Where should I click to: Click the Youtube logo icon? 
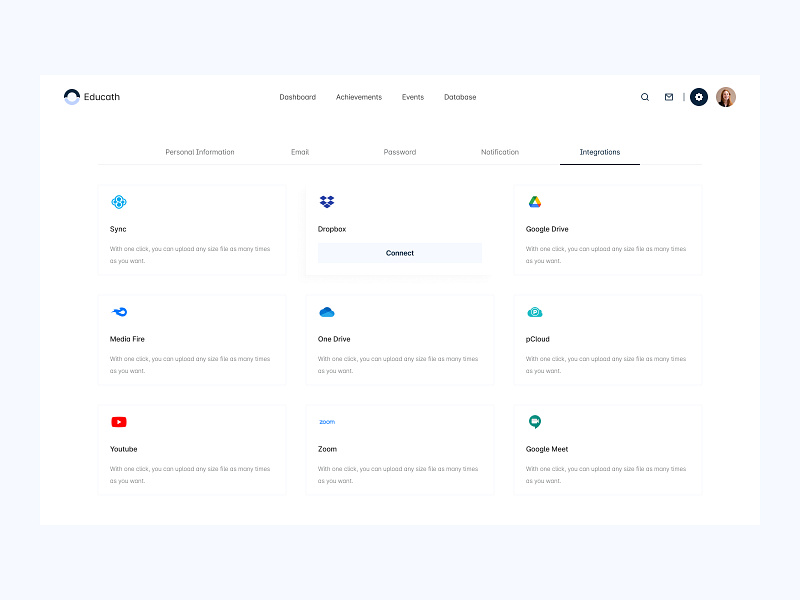(x=119, y=422)
